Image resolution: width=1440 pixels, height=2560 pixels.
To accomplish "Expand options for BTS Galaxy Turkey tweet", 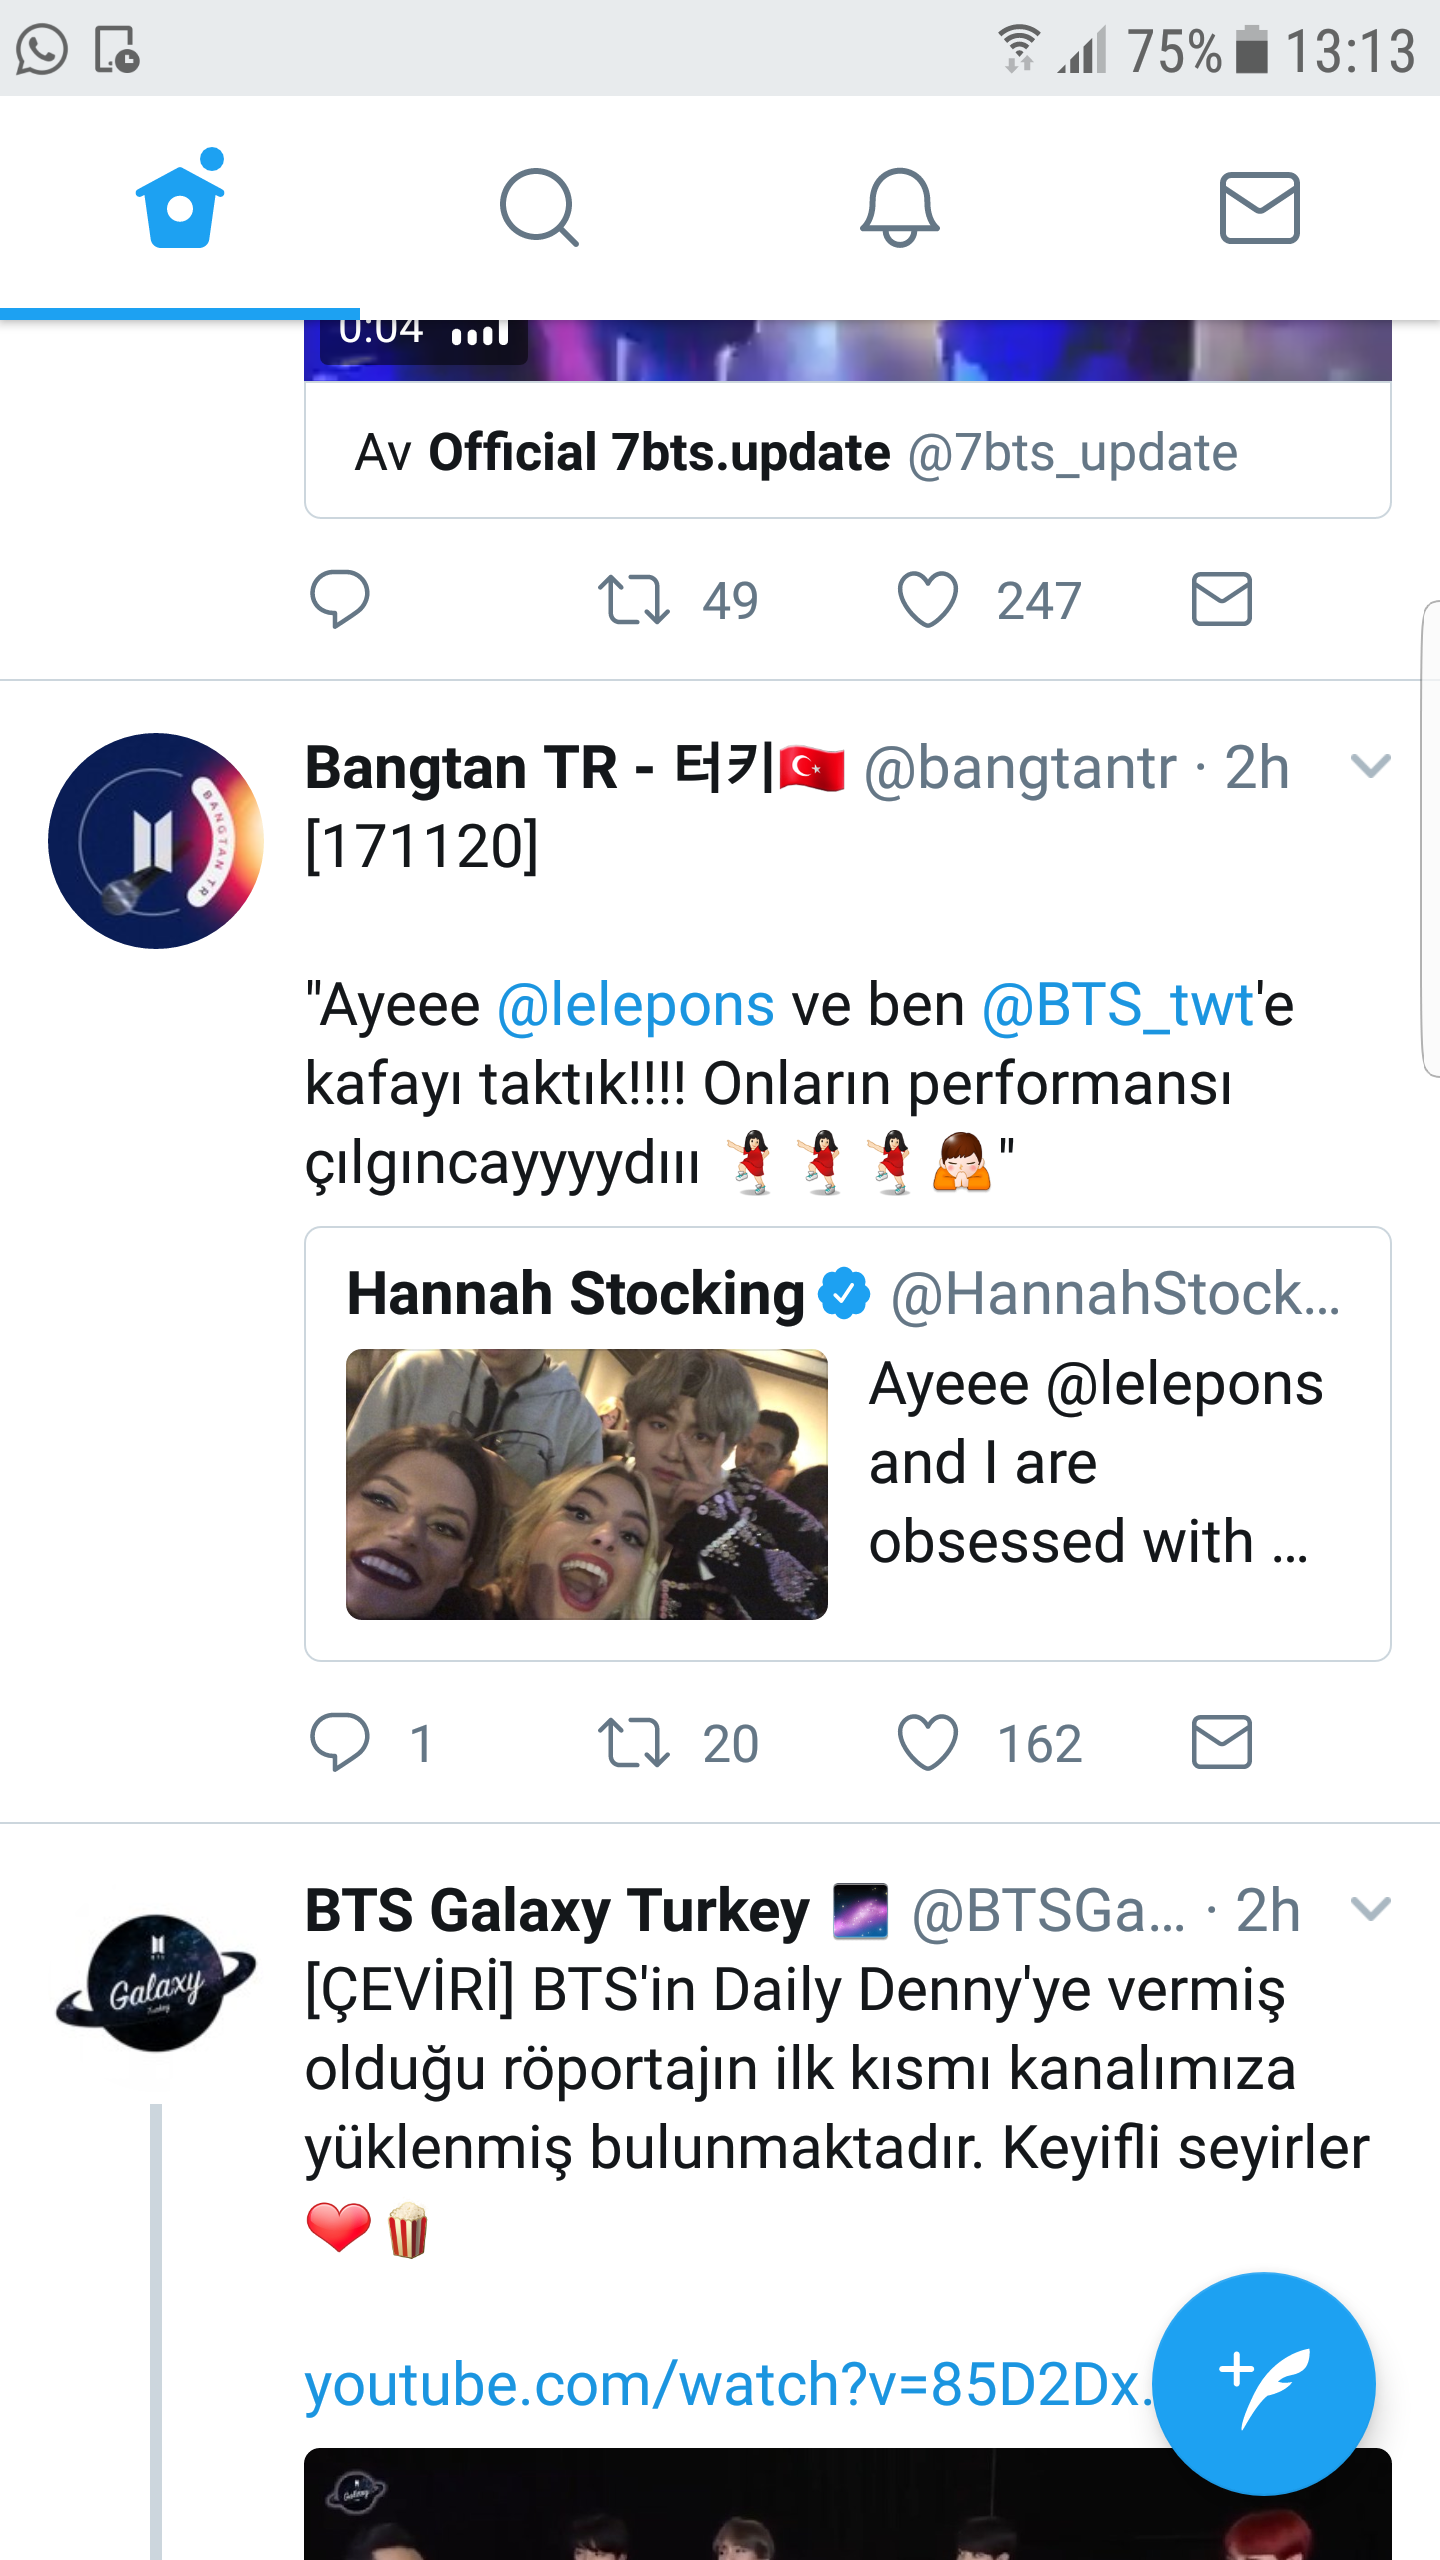I will tap(1370, 1909).
